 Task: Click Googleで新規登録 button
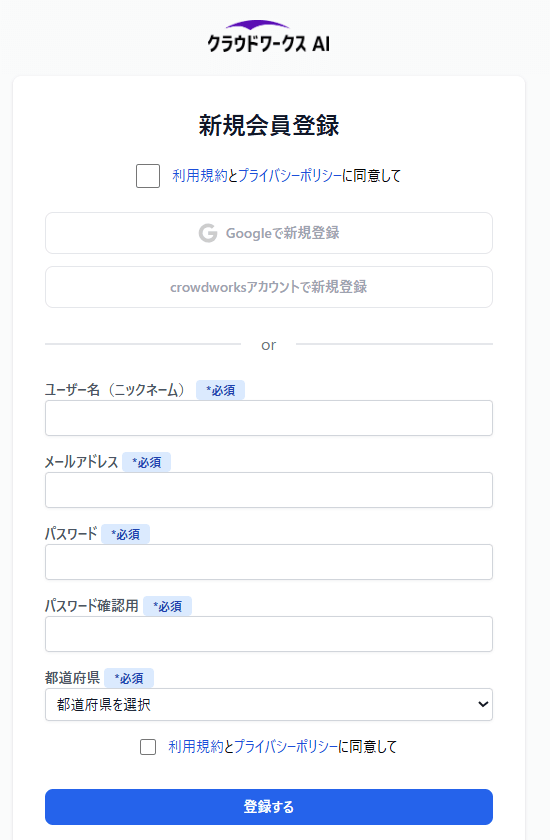[269, 233]
